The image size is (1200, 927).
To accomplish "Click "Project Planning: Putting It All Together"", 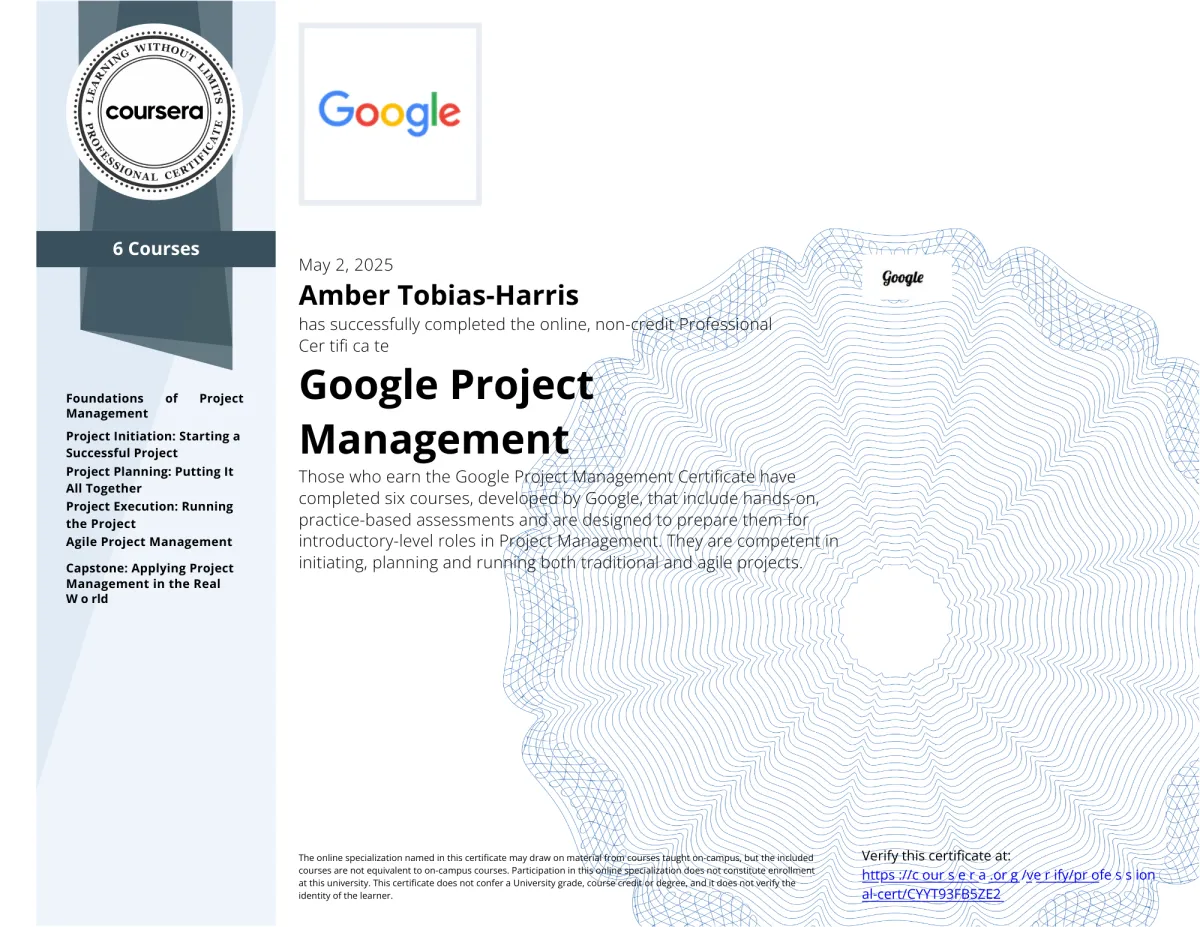I will [150, 480].
